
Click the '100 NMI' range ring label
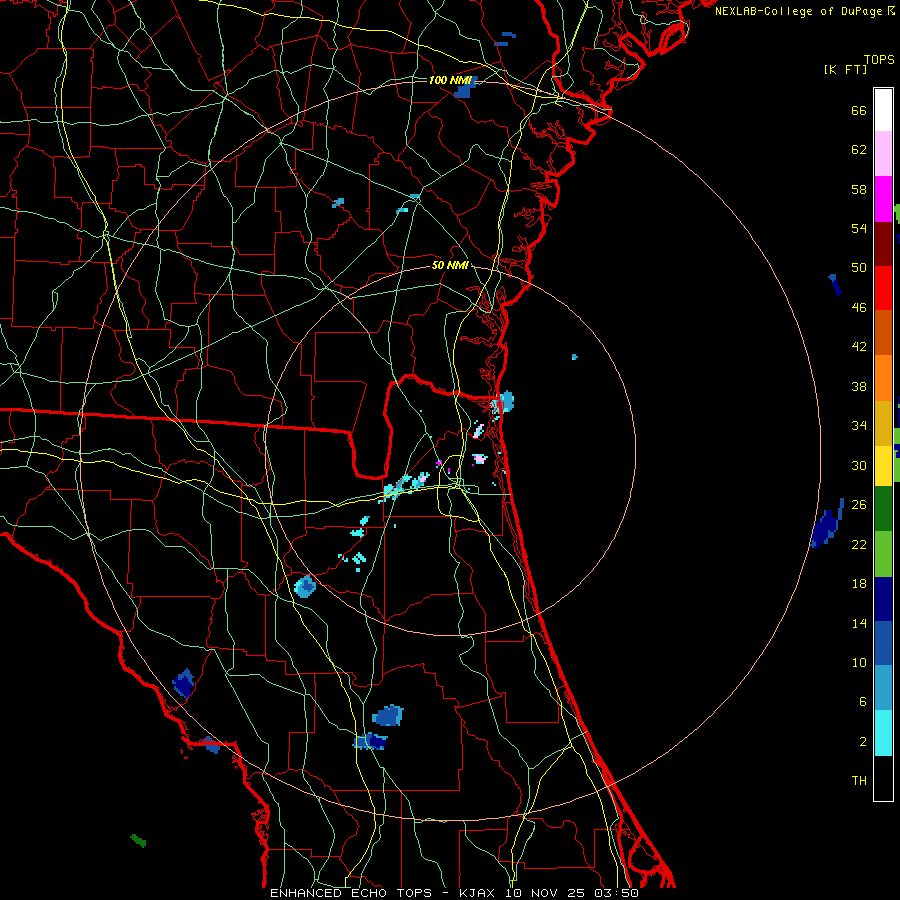(x=450, y=80)
